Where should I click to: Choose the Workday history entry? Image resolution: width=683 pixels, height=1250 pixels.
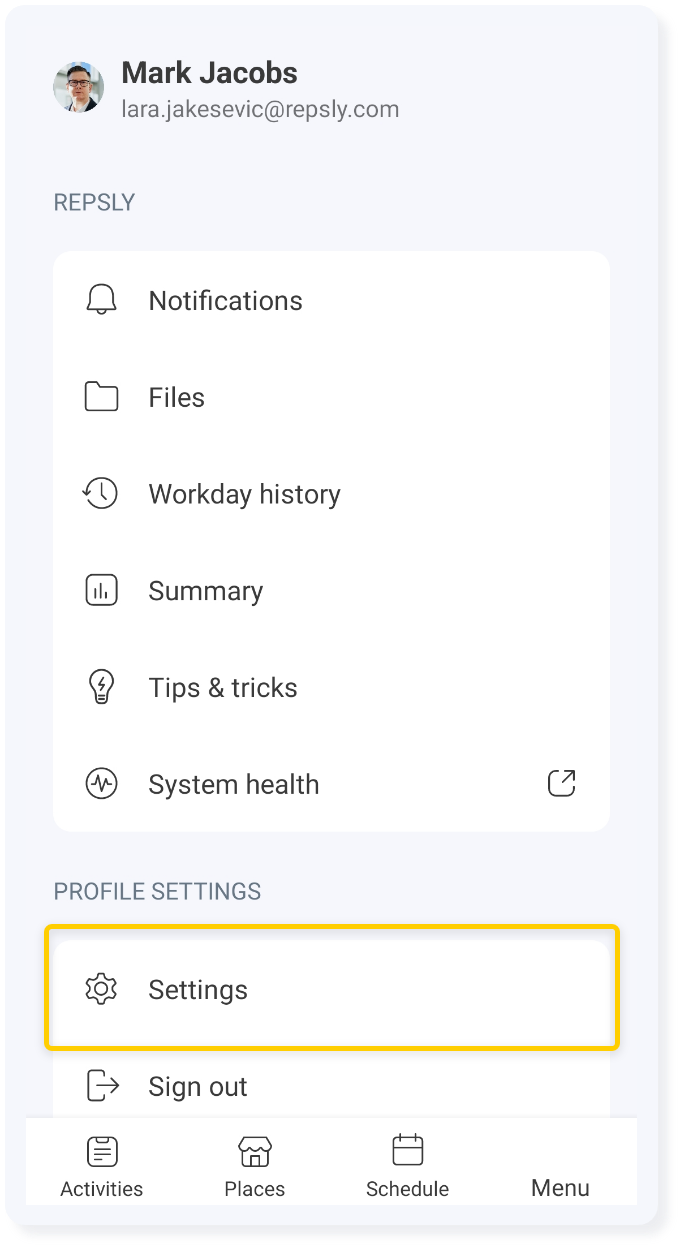pyautogui.click(x=331, y=494)
